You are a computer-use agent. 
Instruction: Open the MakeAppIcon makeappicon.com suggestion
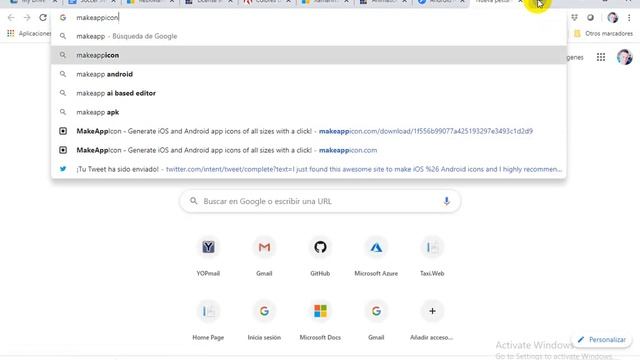point(309,150)
